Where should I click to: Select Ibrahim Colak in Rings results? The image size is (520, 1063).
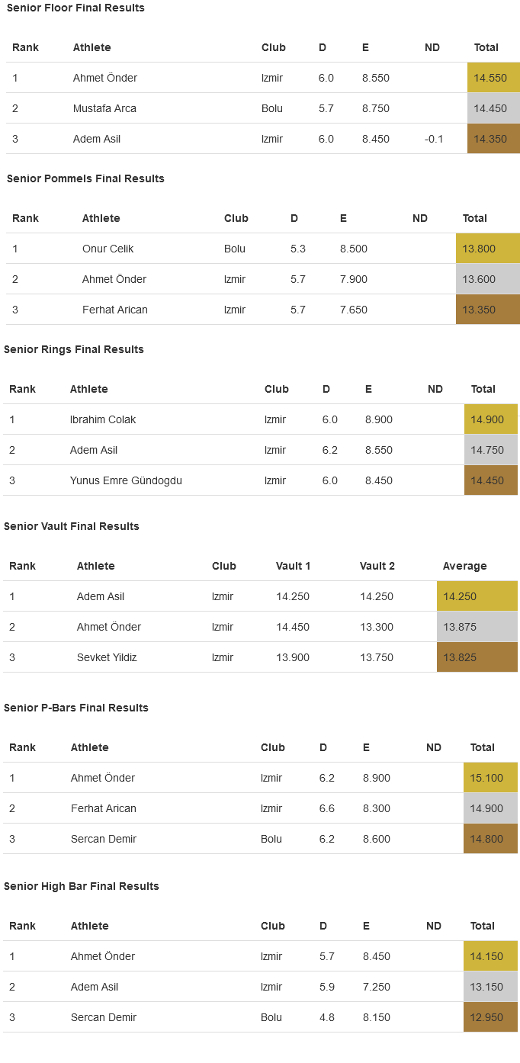coord(103,420)
